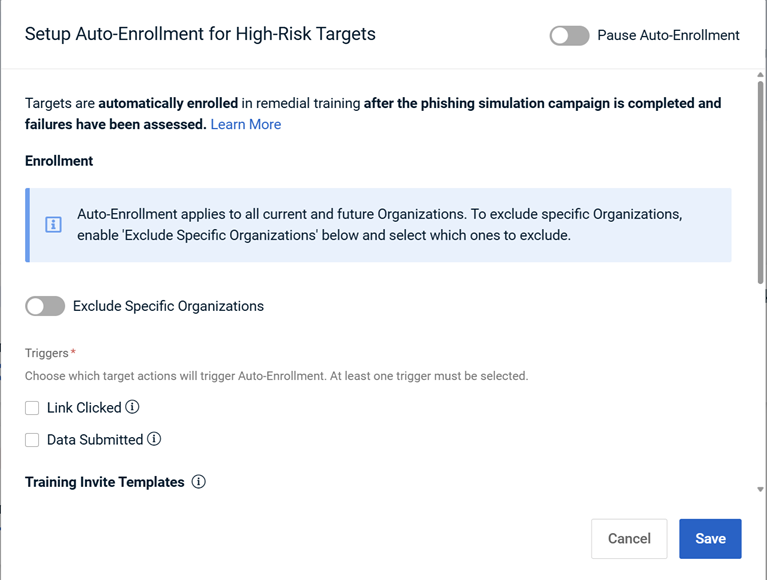Click the info icon beside Link Clicked
The image size is (767, 580).
[x=132, y=407]
